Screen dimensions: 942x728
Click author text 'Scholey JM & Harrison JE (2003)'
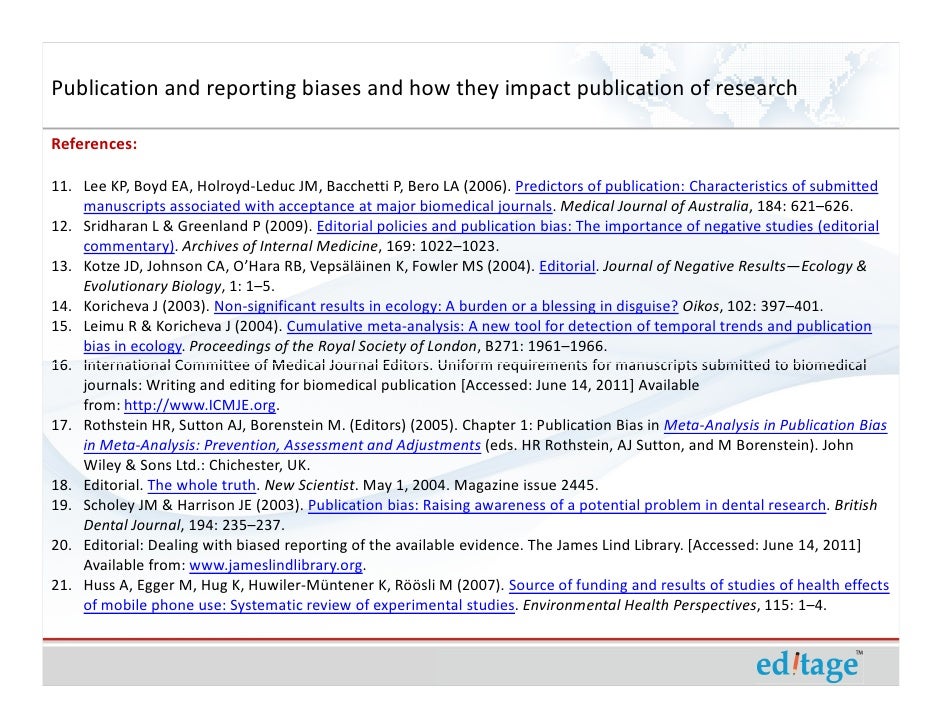point(193,505)
